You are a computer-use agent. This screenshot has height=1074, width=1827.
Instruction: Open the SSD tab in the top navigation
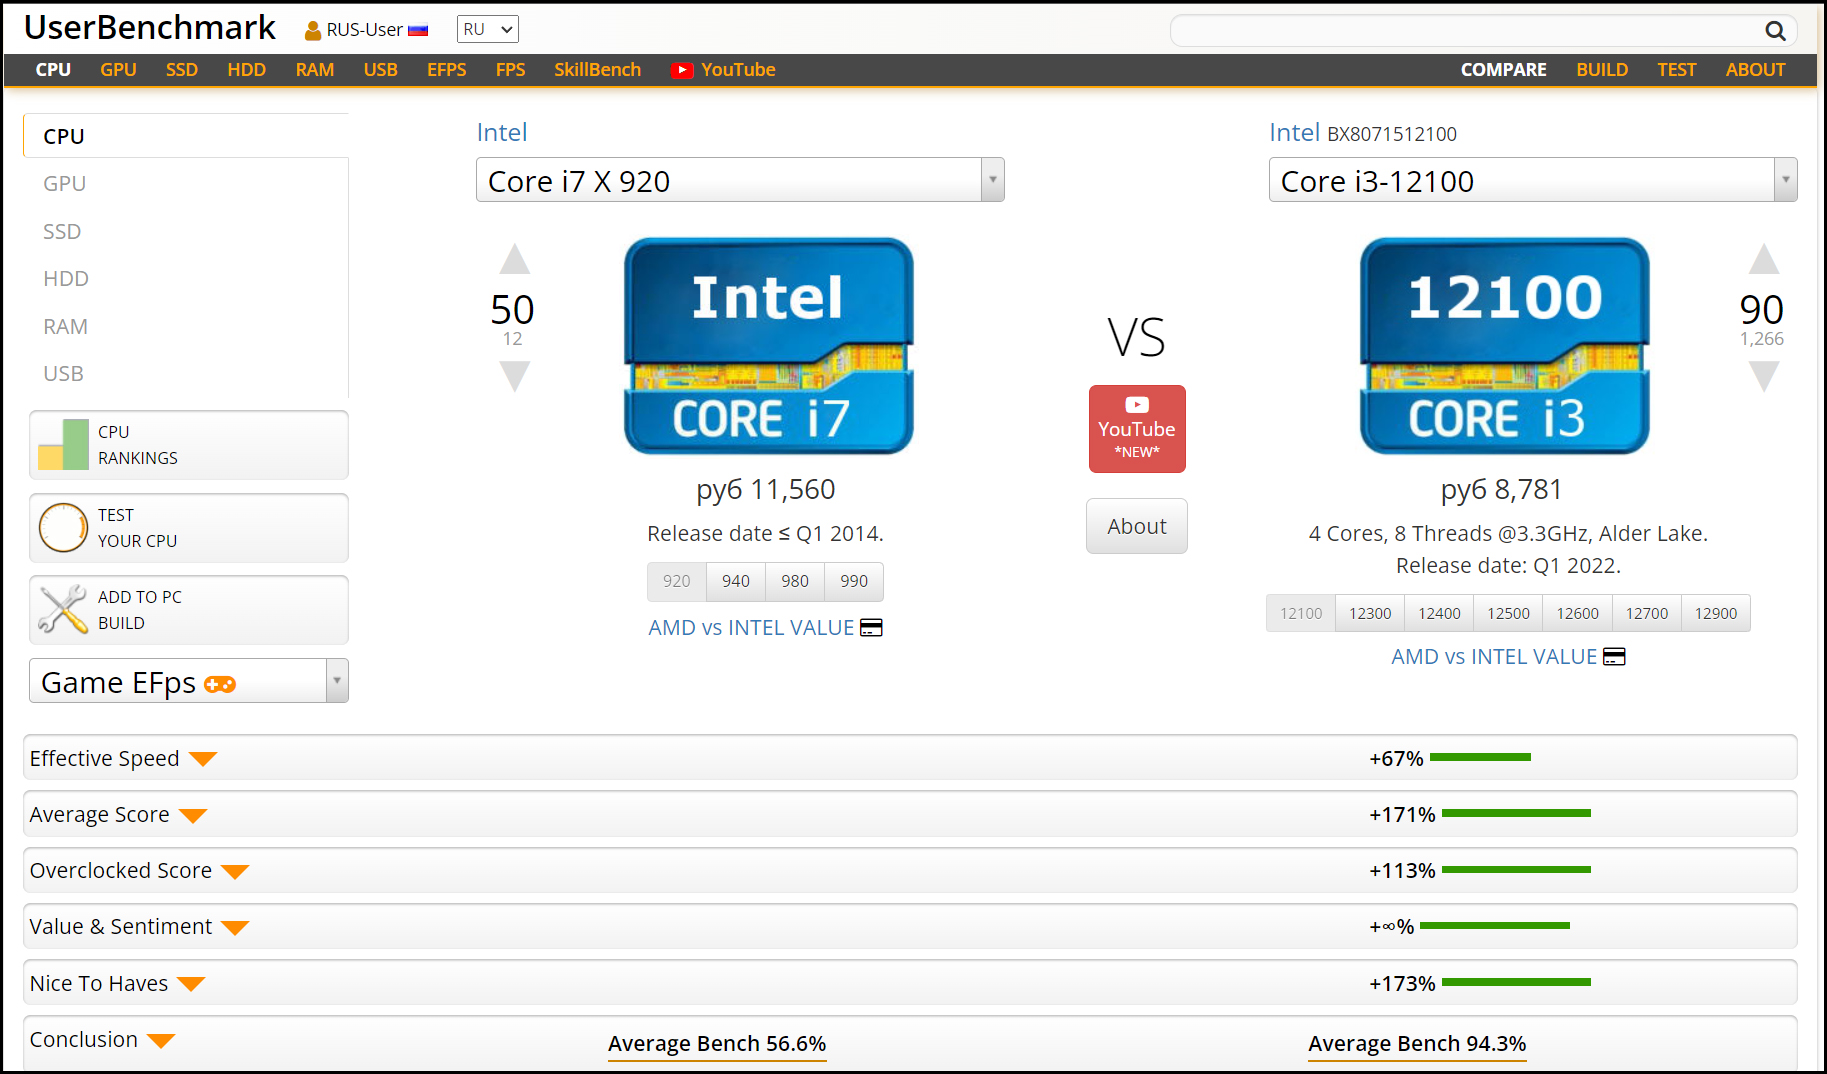[182, 70]
